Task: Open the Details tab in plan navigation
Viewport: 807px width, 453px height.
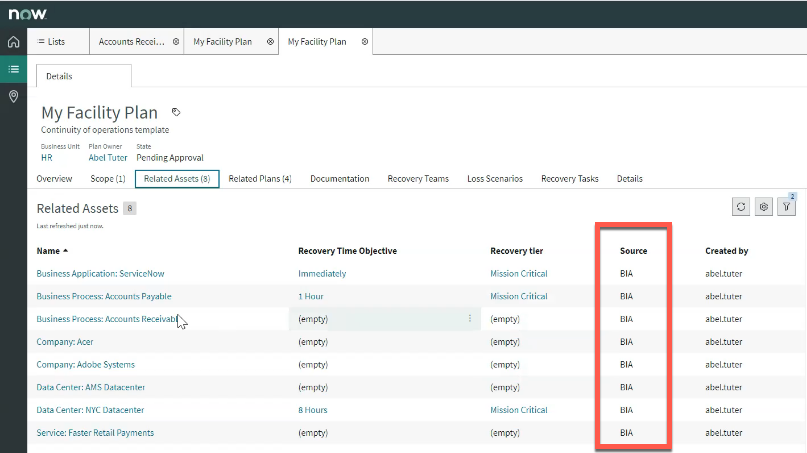Action: pyautogui.click(x=630, y=179)
